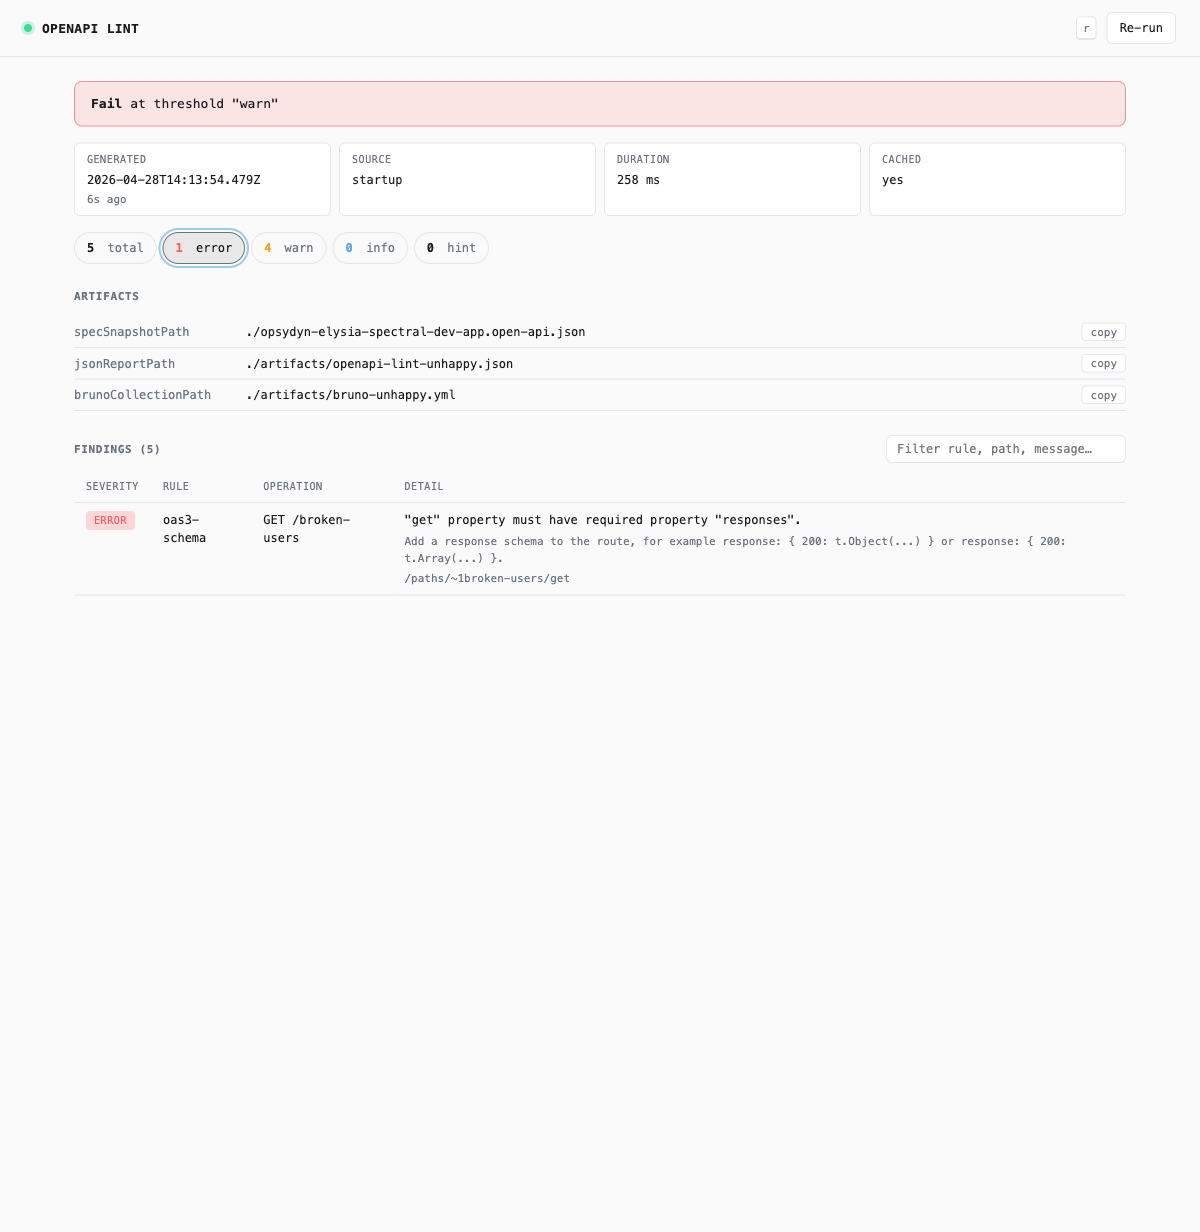
Task: Click the 'get property must have required' message
Action: (x=603, y=520)
